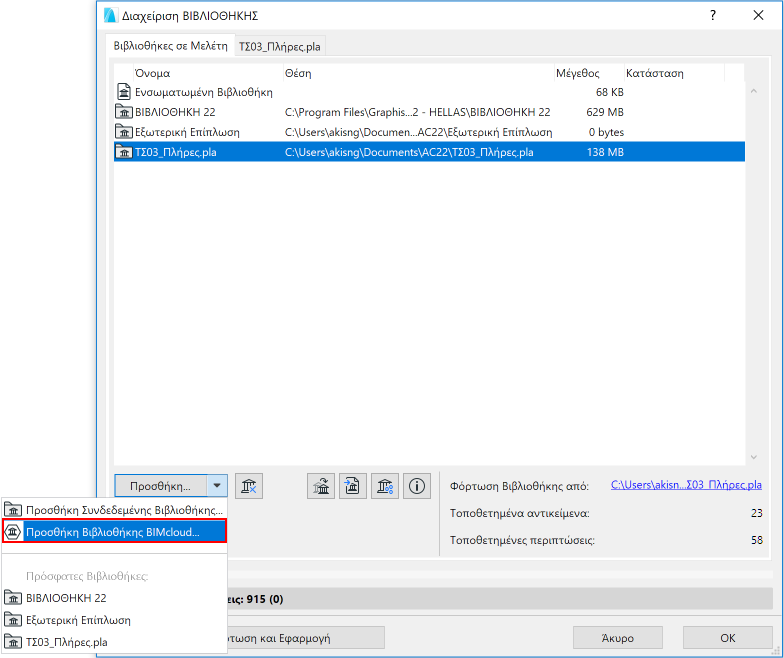Click the Τοποθετημένες περιπτώσεις label

522,540
